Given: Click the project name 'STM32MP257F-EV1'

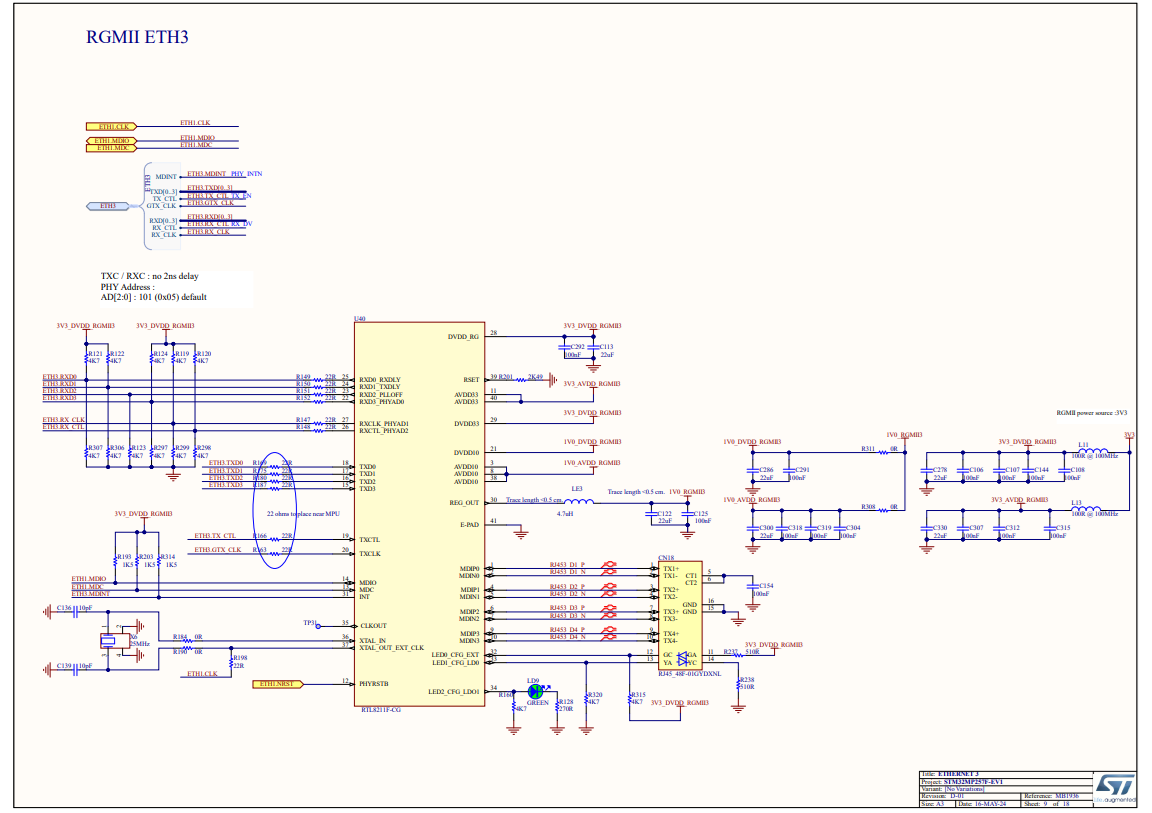Looking at the screenshot, I should [x=973, y=781].
